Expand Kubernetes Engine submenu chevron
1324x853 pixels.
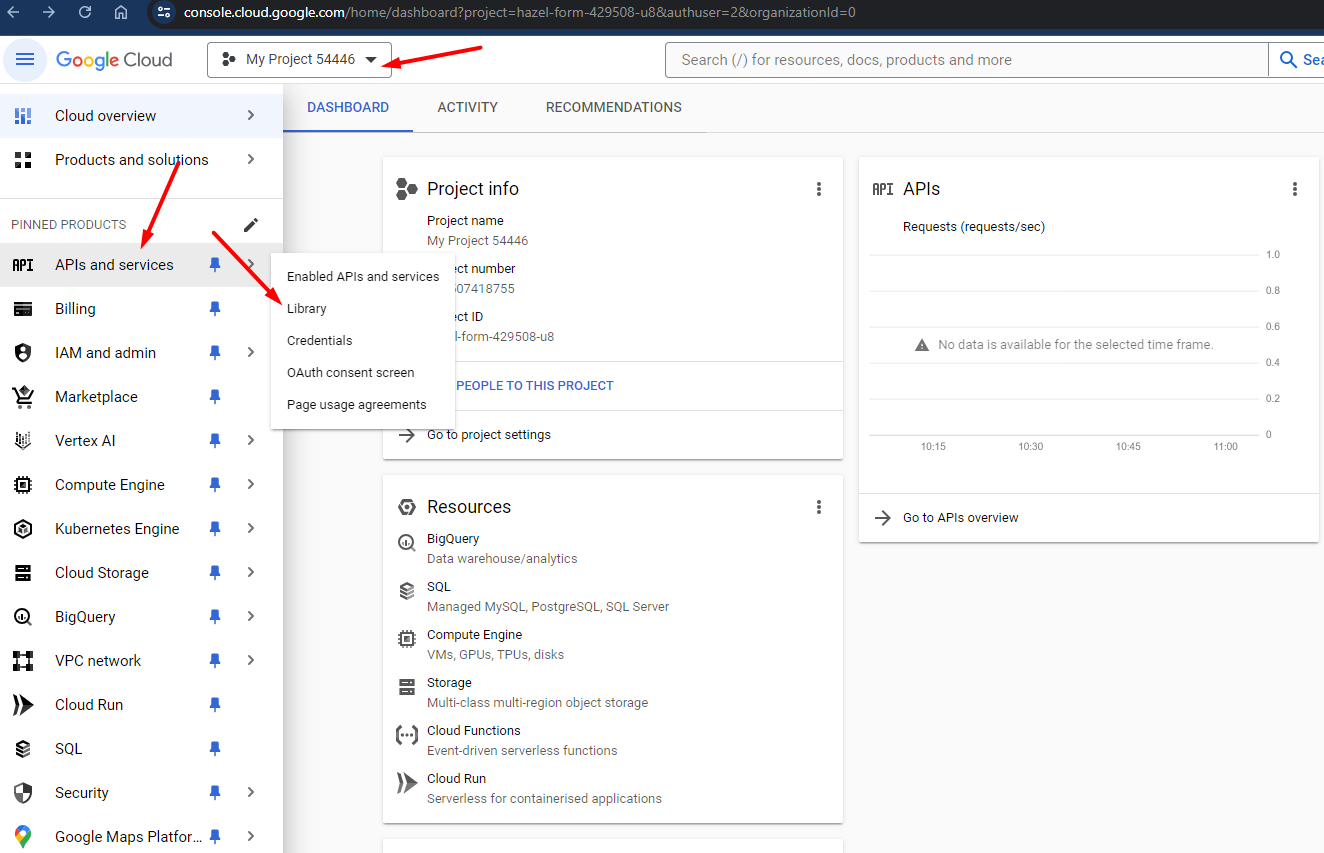251,529
